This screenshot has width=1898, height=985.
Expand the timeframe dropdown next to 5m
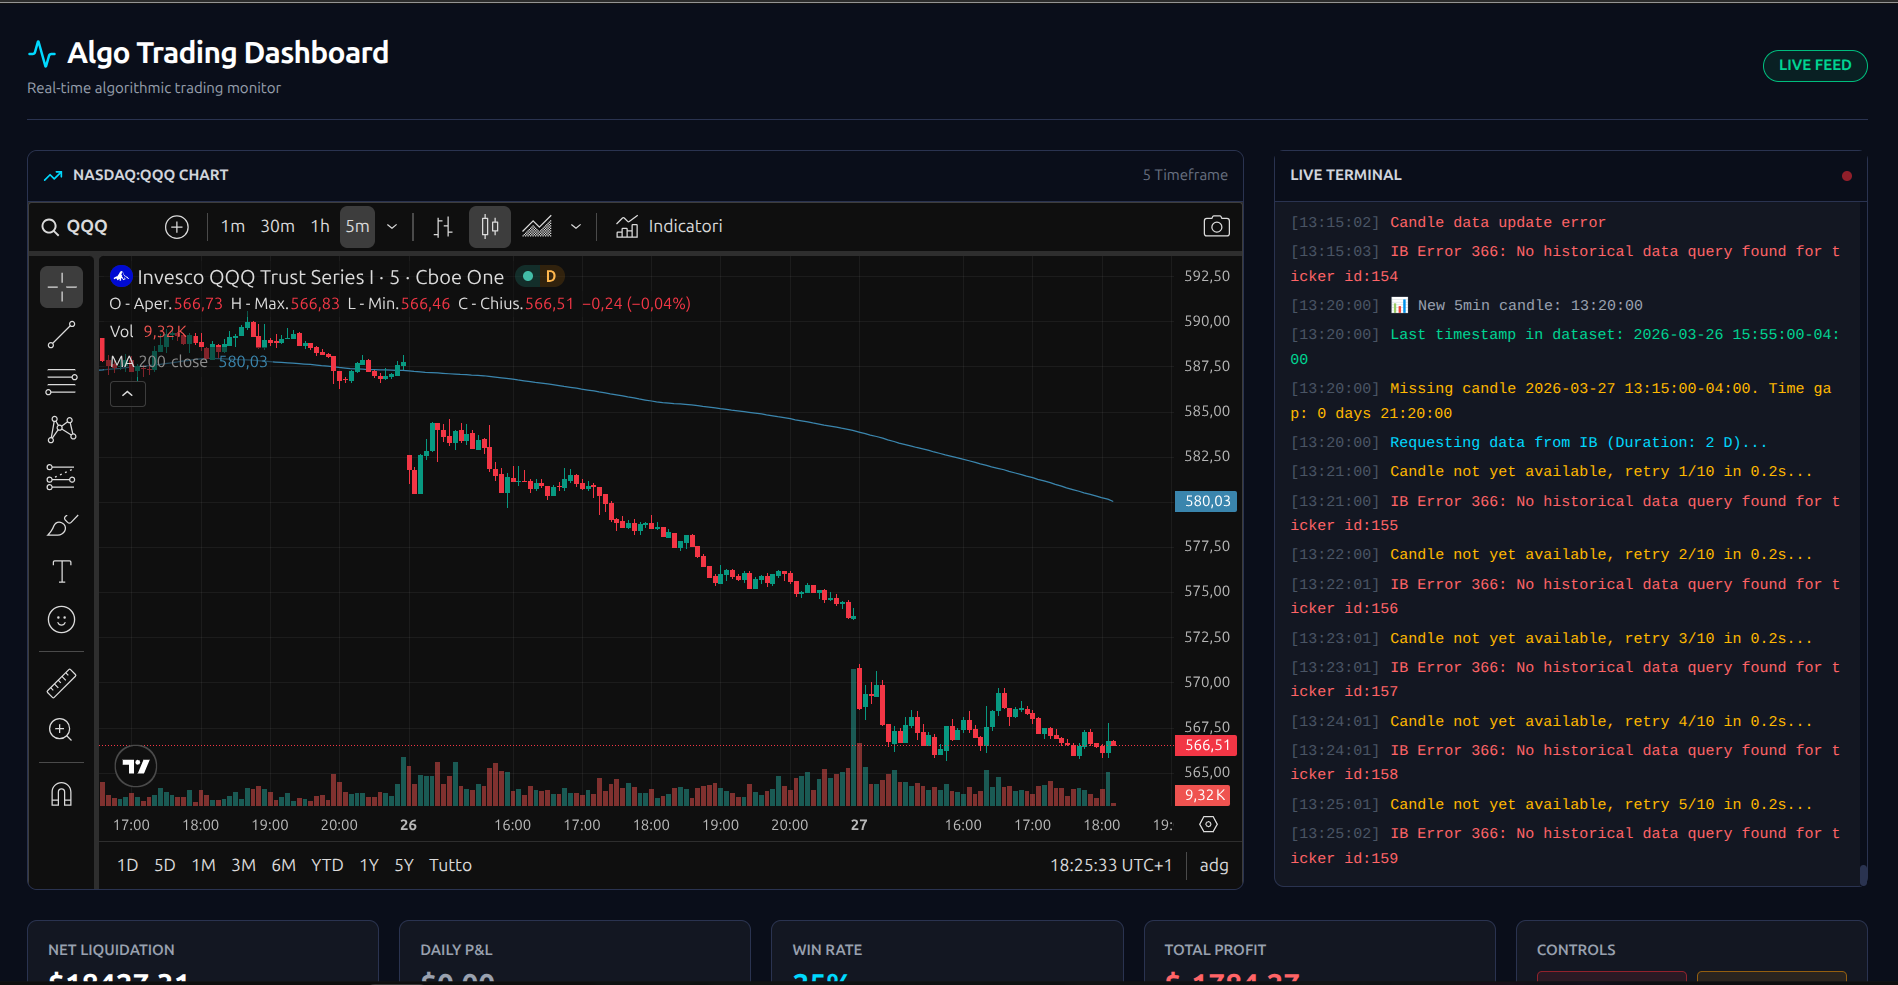tap(392, 227)
